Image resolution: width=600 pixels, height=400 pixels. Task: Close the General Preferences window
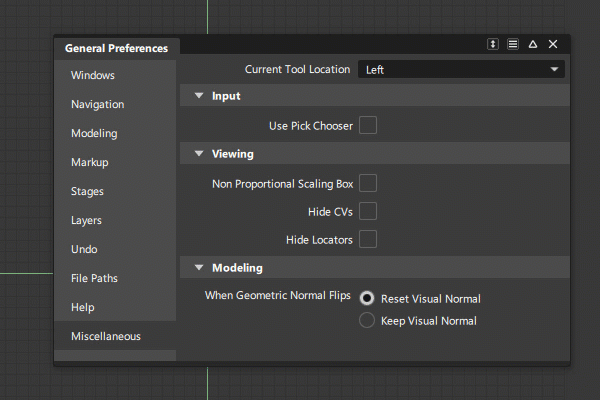click(x=553, y=45)
